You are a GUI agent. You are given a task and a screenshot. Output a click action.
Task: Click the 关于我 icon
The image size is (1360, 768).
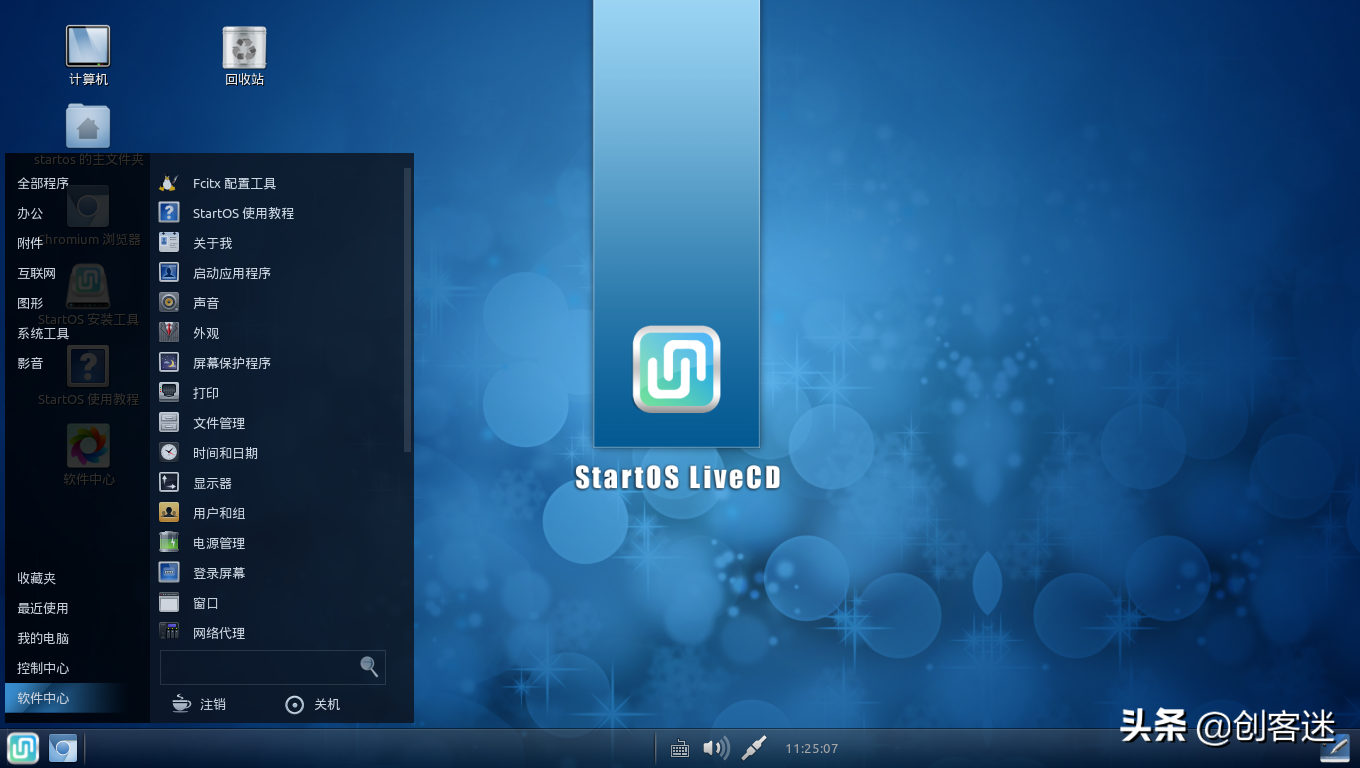click(x=169, y=243)
